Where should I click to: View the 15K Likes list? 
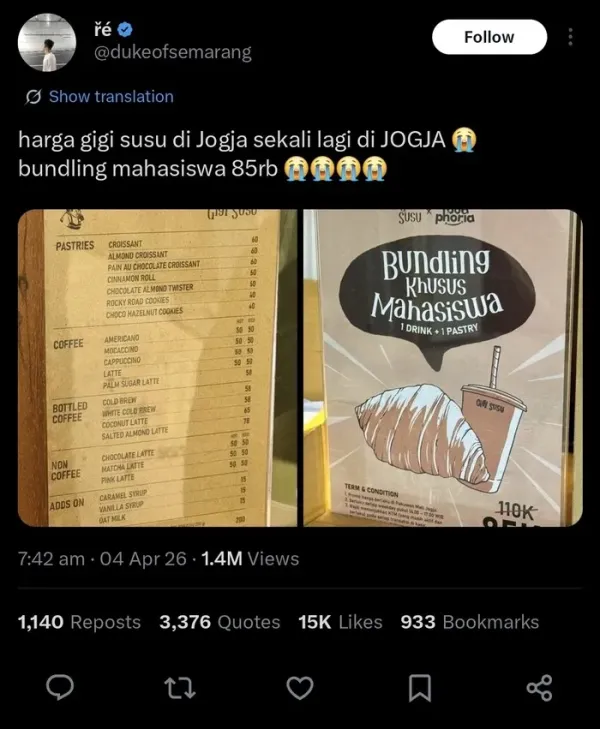click(x=340, y=622)
